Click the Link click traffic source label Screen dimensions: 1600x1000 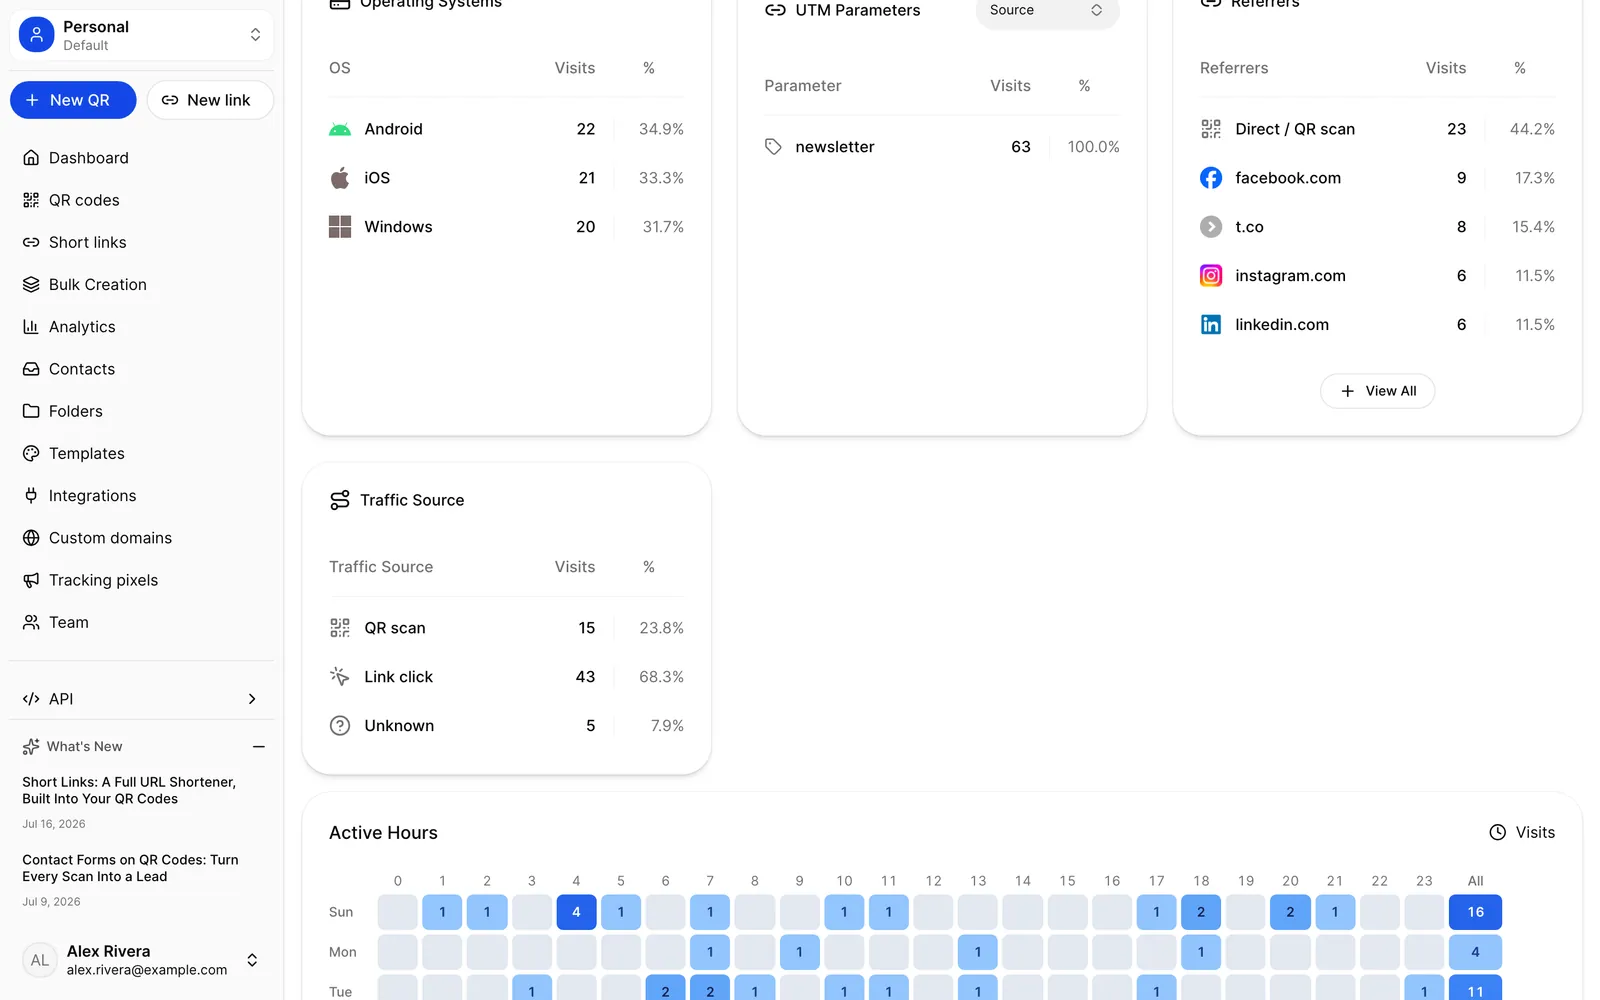[x=398, y=677]
